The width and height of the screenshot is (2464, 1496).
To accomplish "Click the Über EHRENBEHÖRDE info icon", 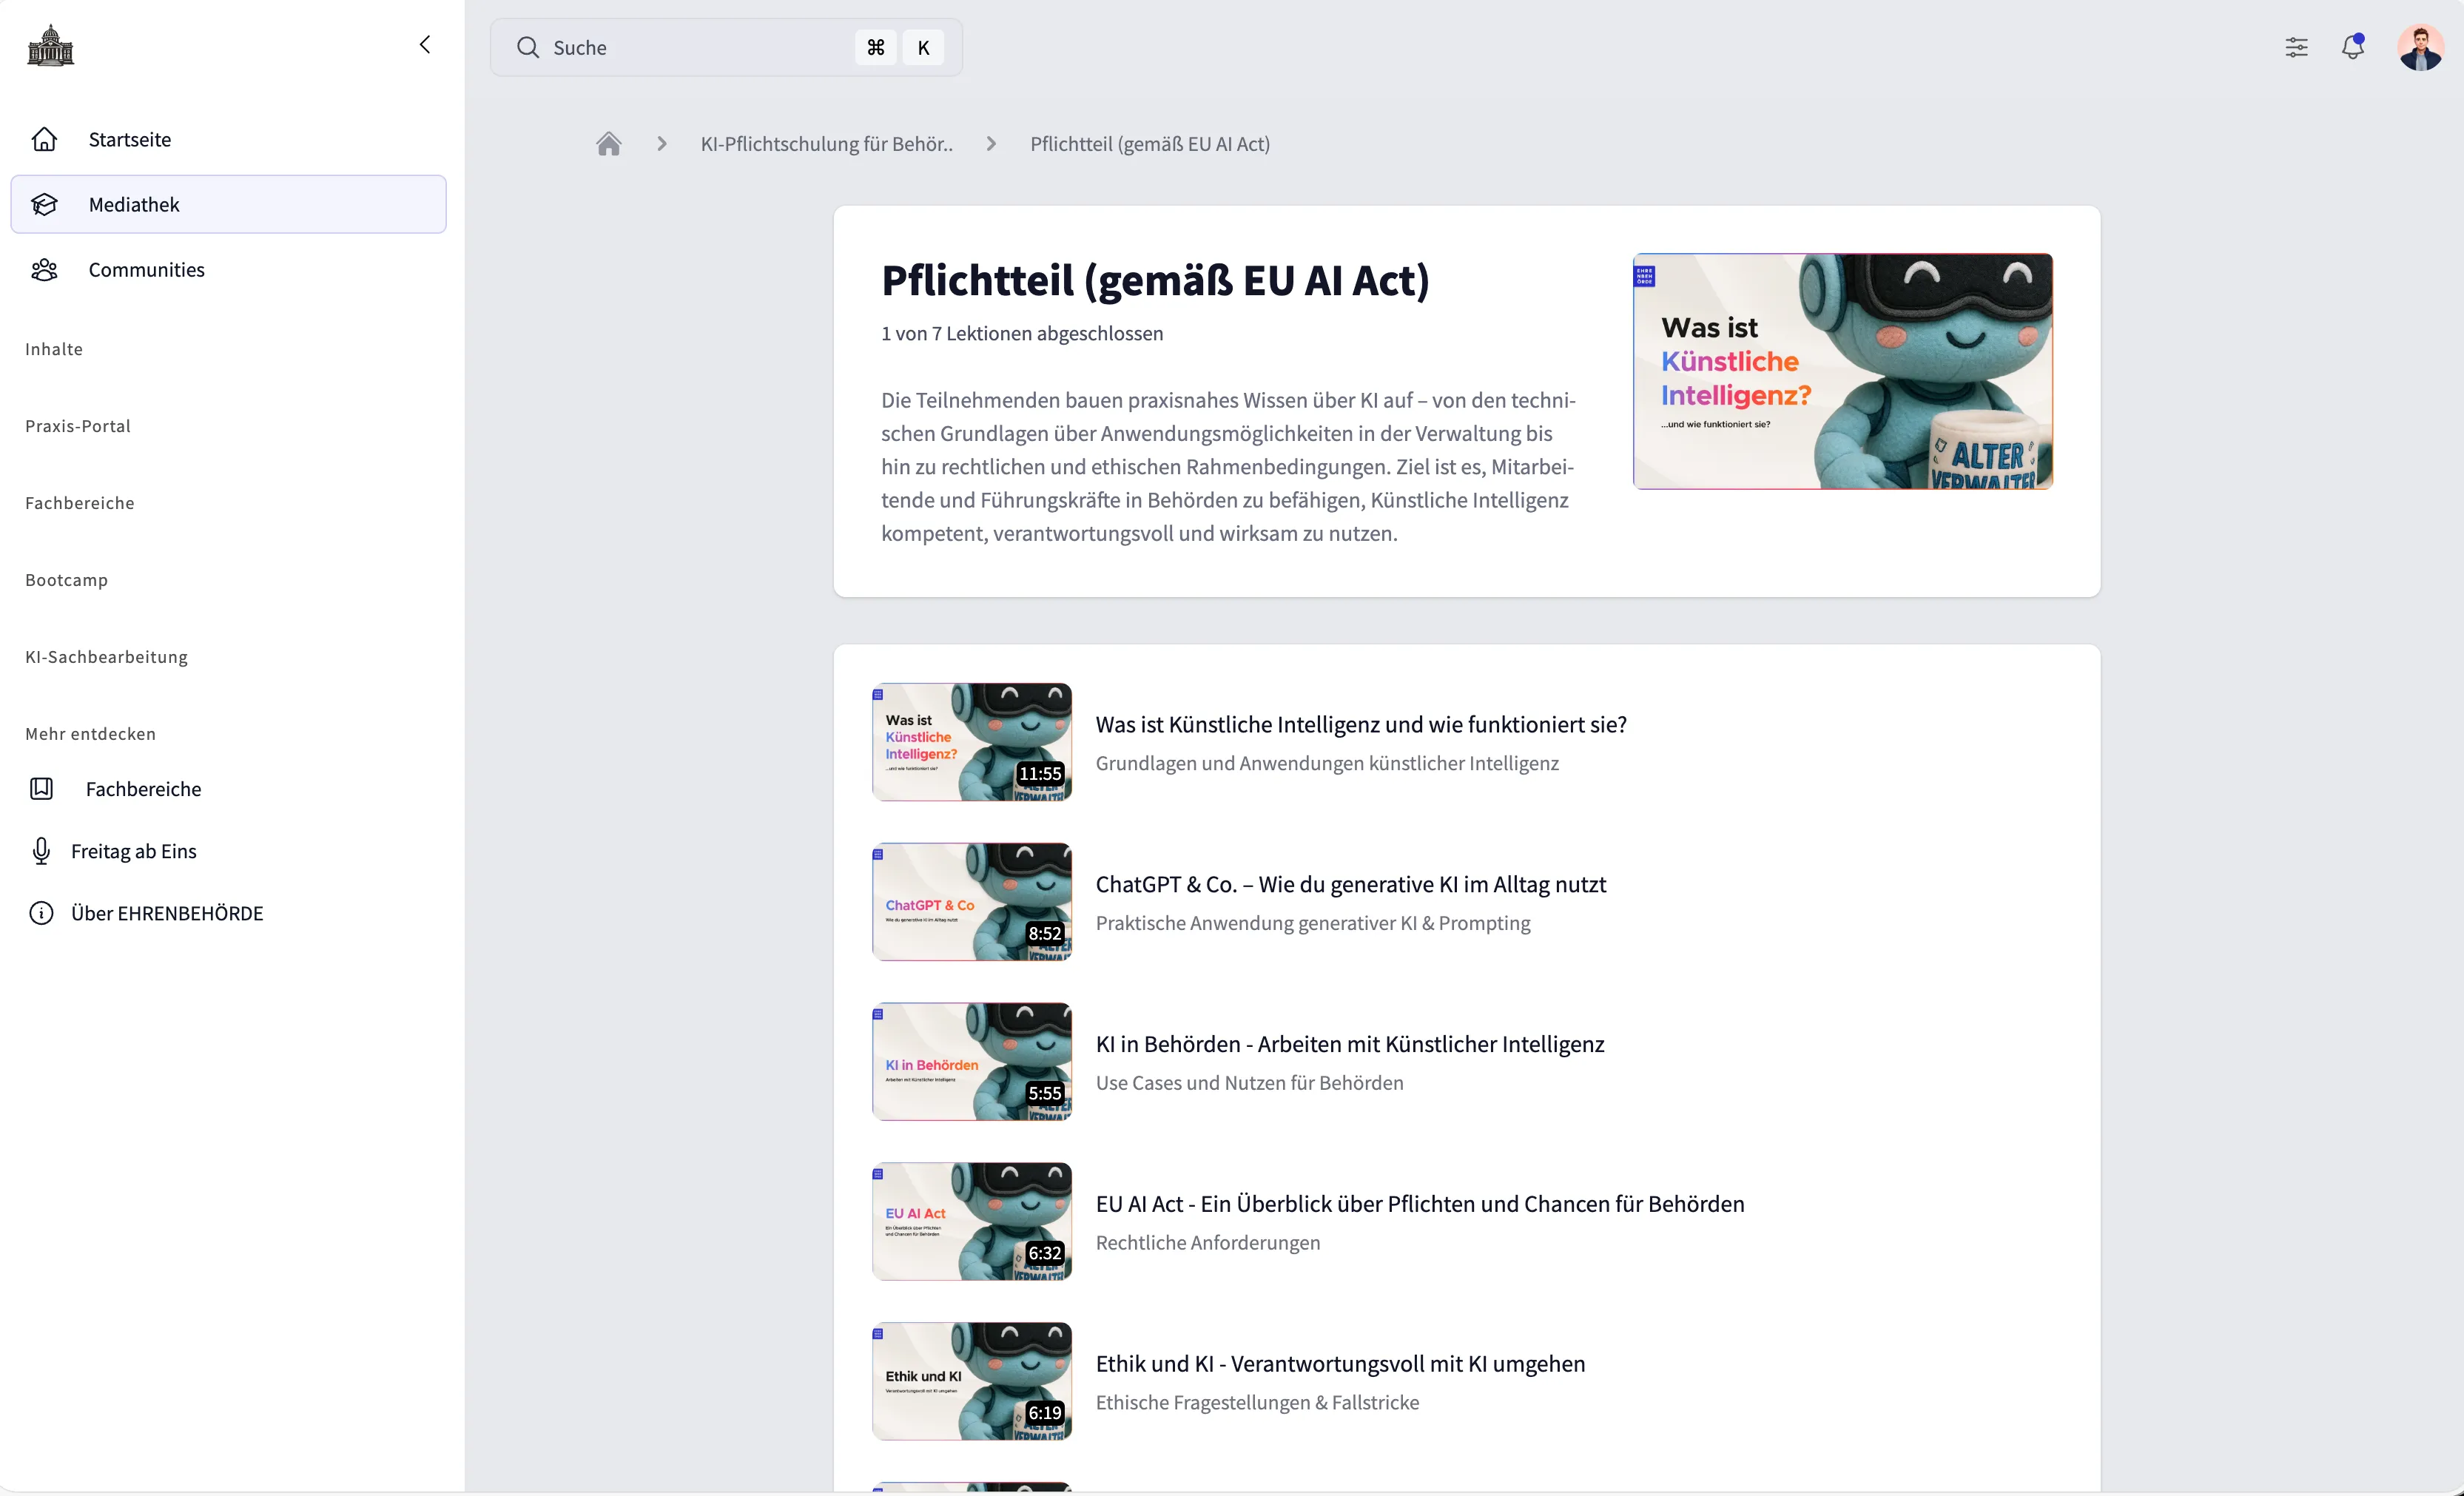I will tap(41, 913).
